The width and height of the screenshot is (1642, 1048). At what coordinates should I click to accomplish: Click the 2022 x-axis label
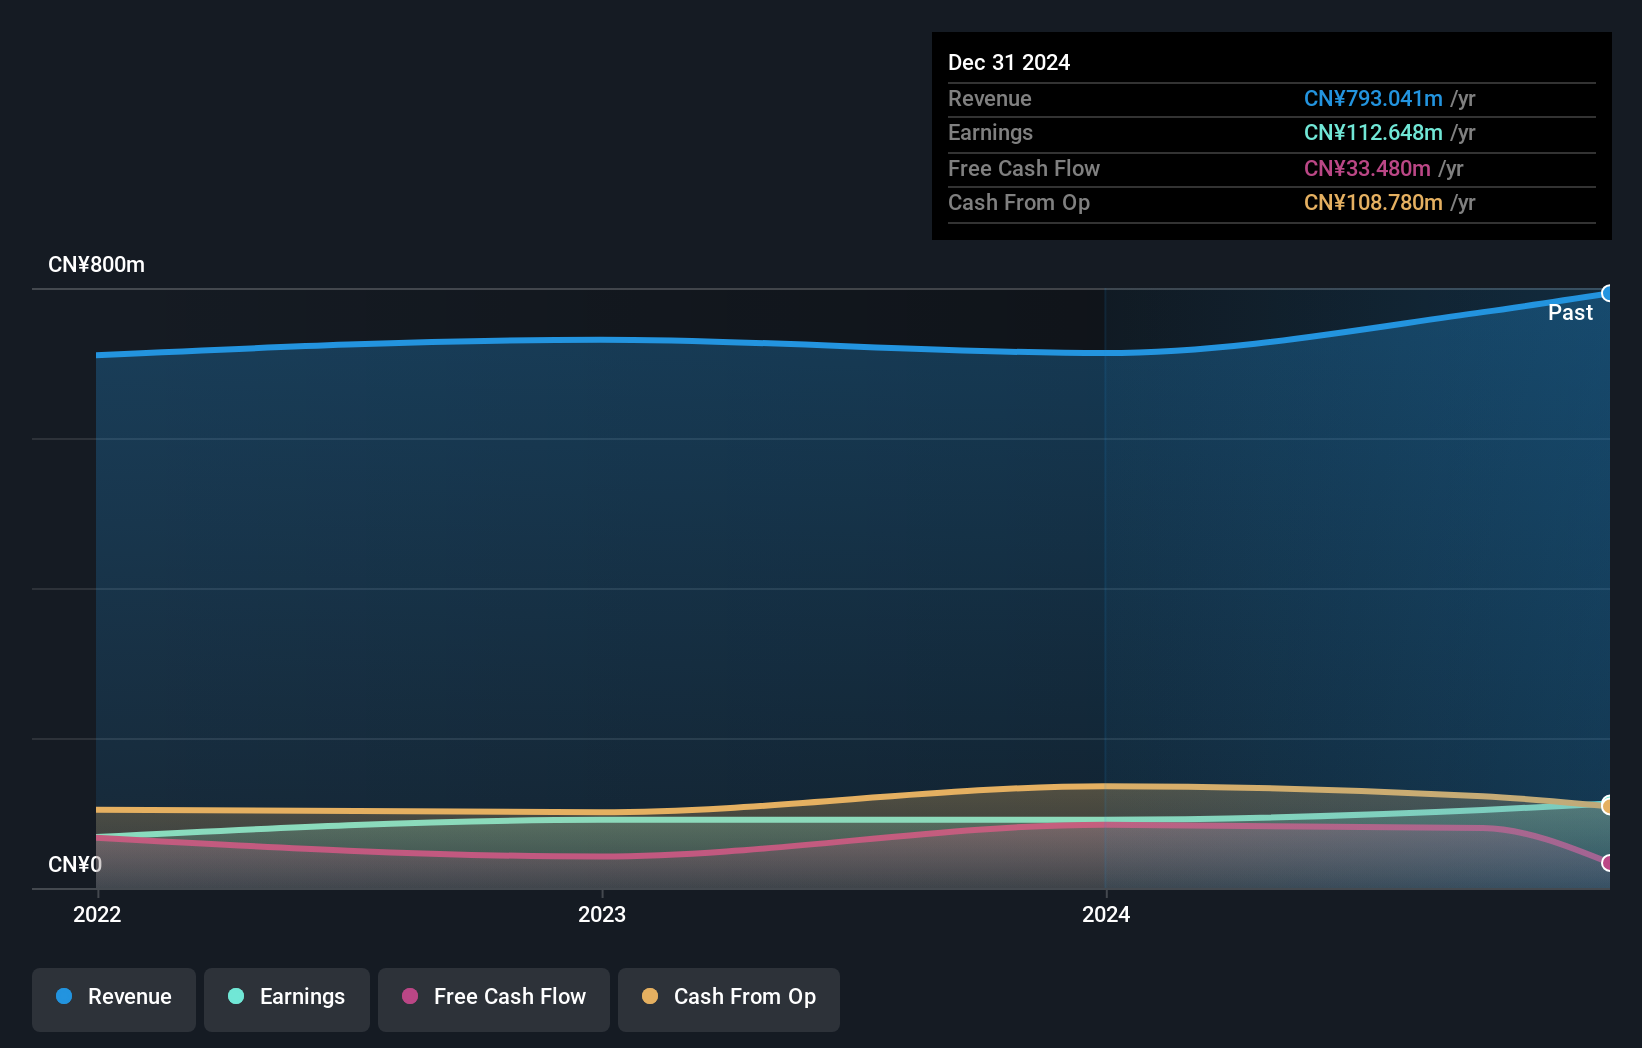(x=97, y=914)
